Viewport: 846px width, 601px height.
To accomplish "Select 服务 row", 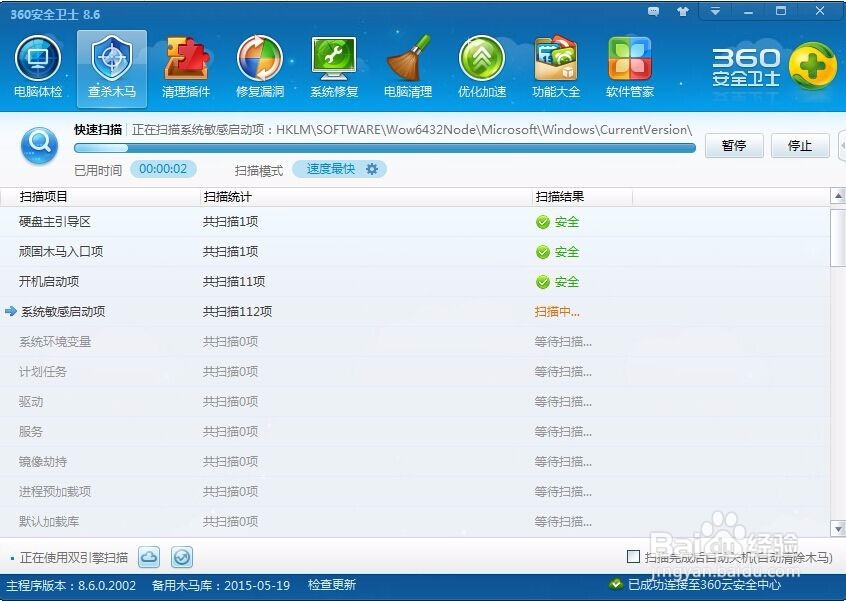I will click(x=415, y=432).
